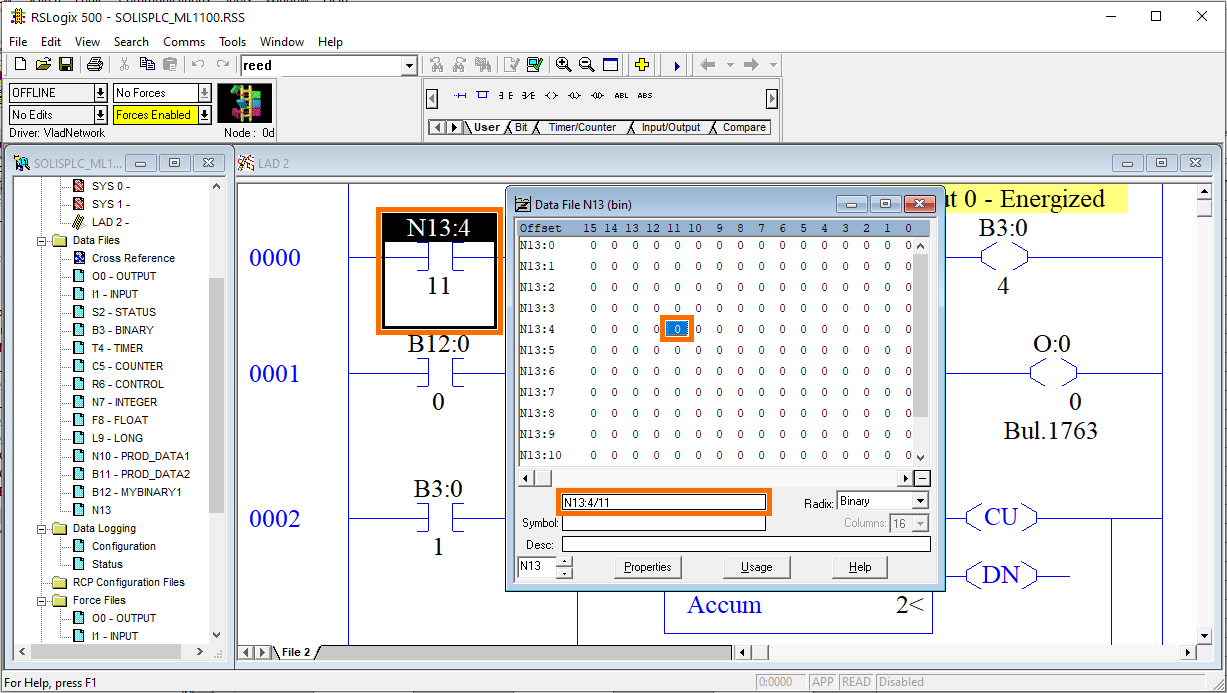Screen dimensions: 1227x693
Task: Click the Zoom In magnifier icon
Action: [x=564, y=65]
